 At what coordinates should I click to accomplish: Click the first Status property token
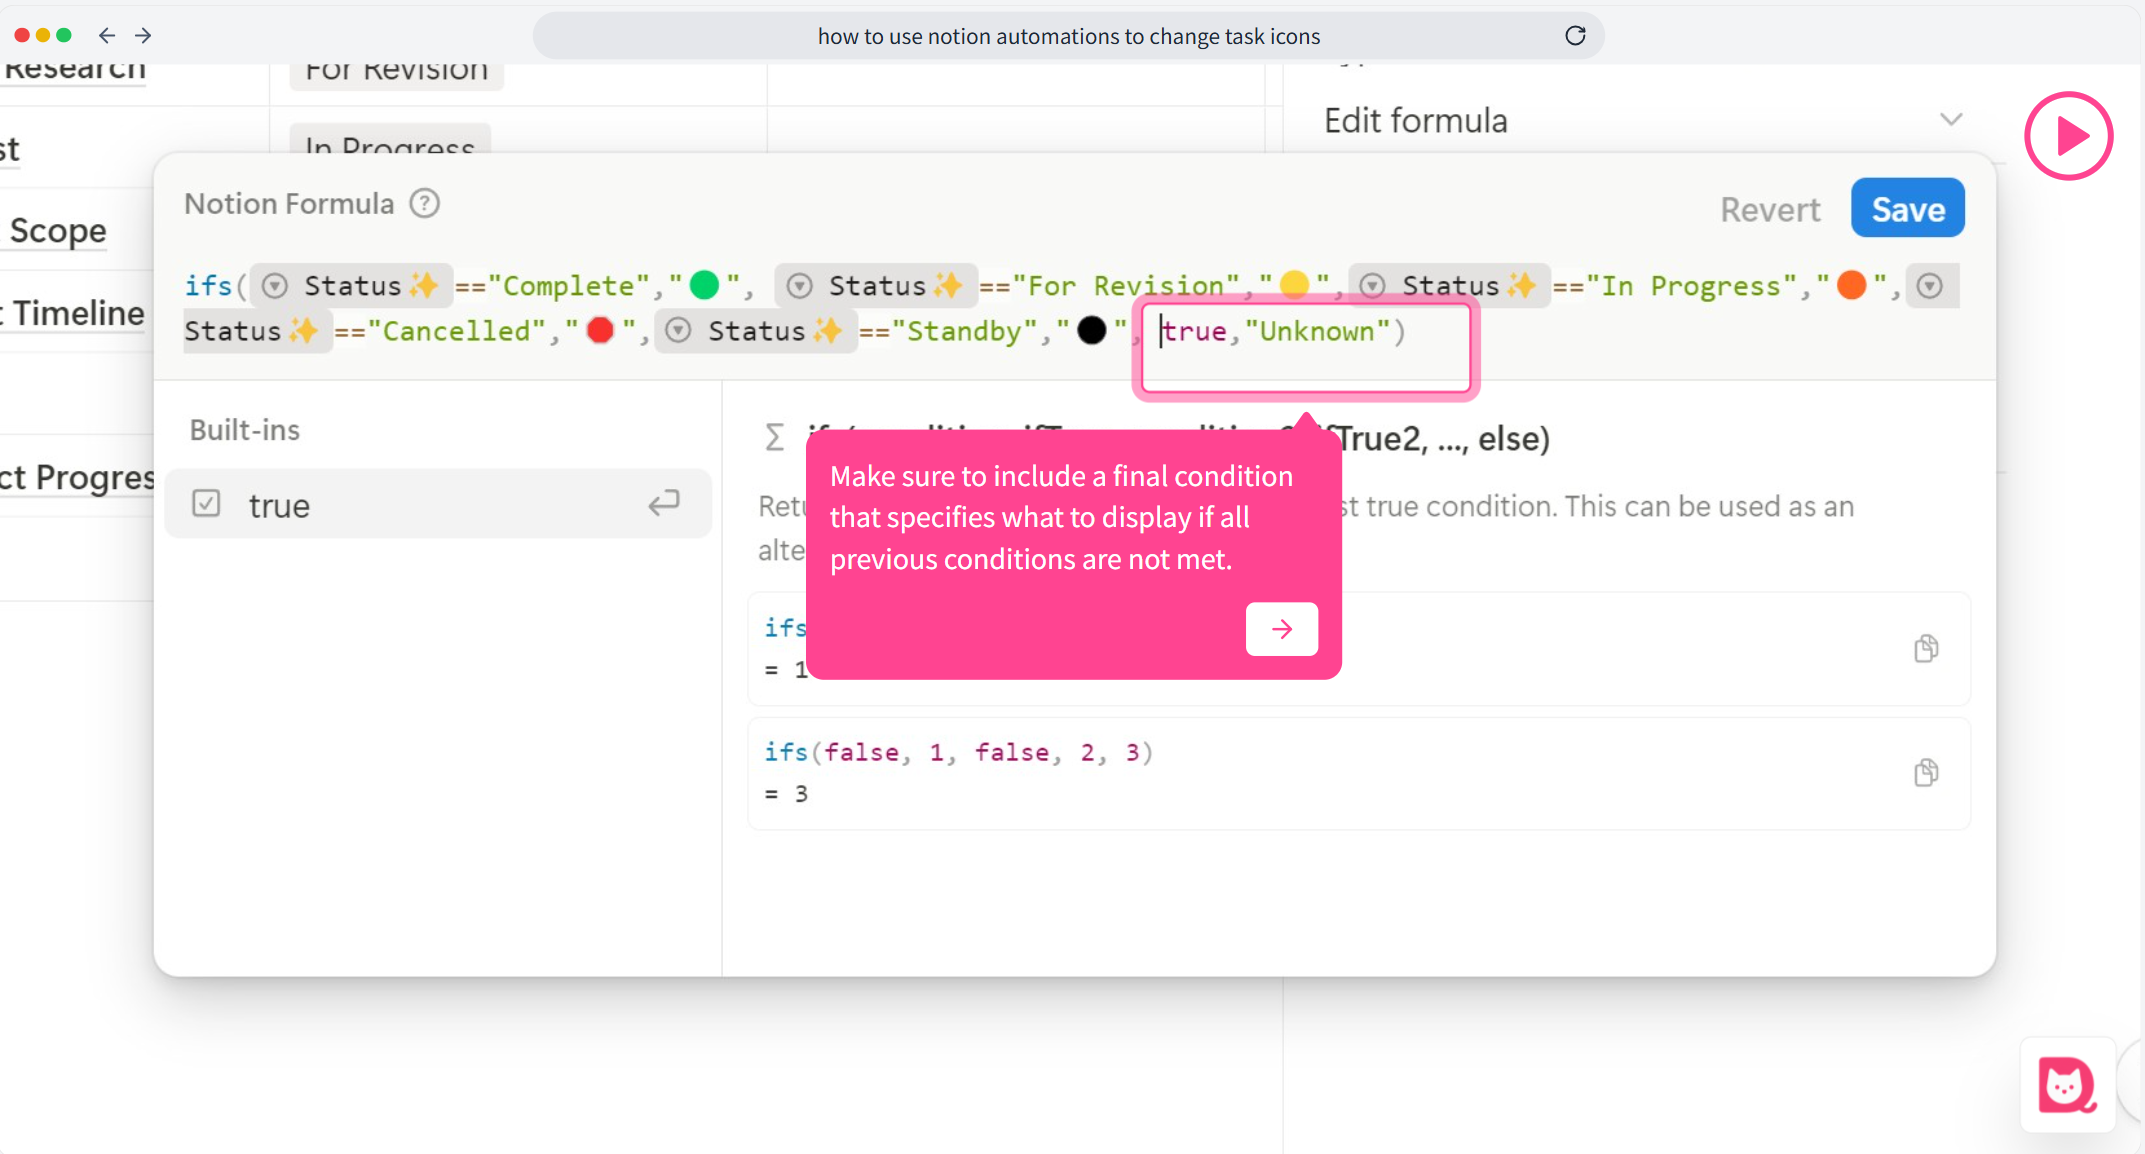(x=351, y=285)
